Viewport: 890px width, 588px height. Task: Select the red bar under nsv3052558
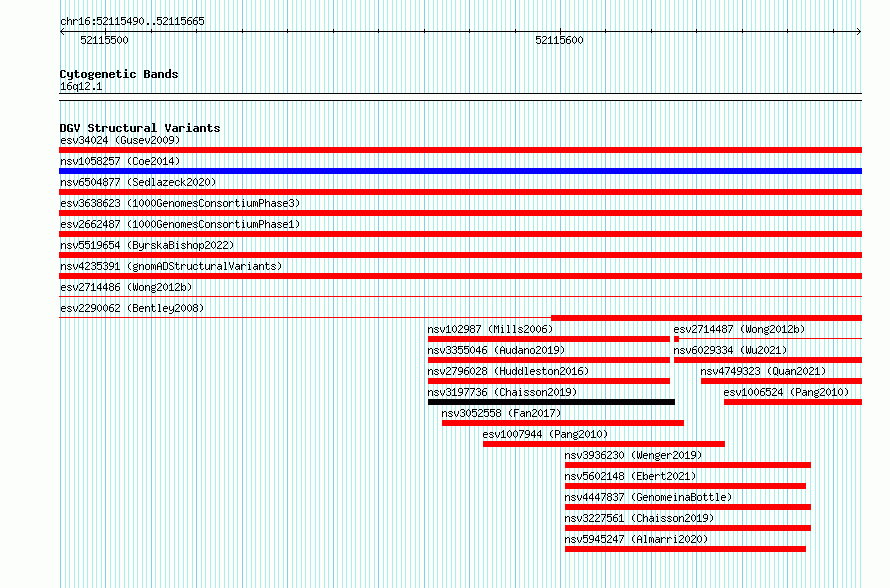[563, 423]
